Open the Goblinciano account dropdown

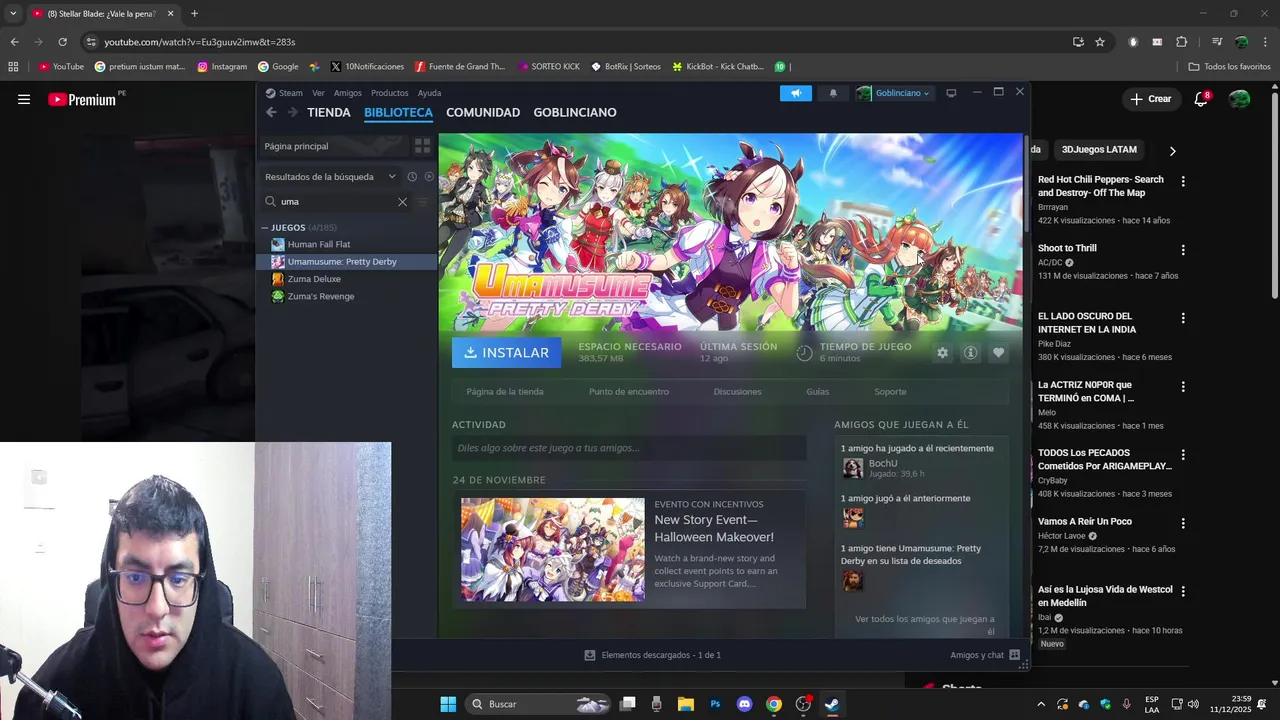[x=893, y=93]
